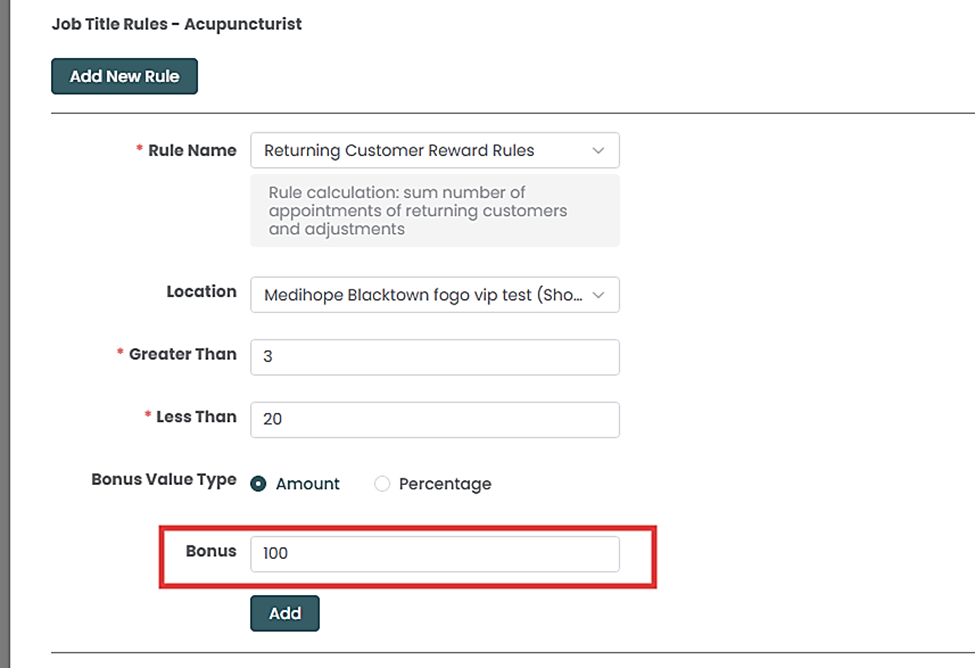
Task: Click the Rule Name dropdown chevron arrow
Action: (598, 151)
